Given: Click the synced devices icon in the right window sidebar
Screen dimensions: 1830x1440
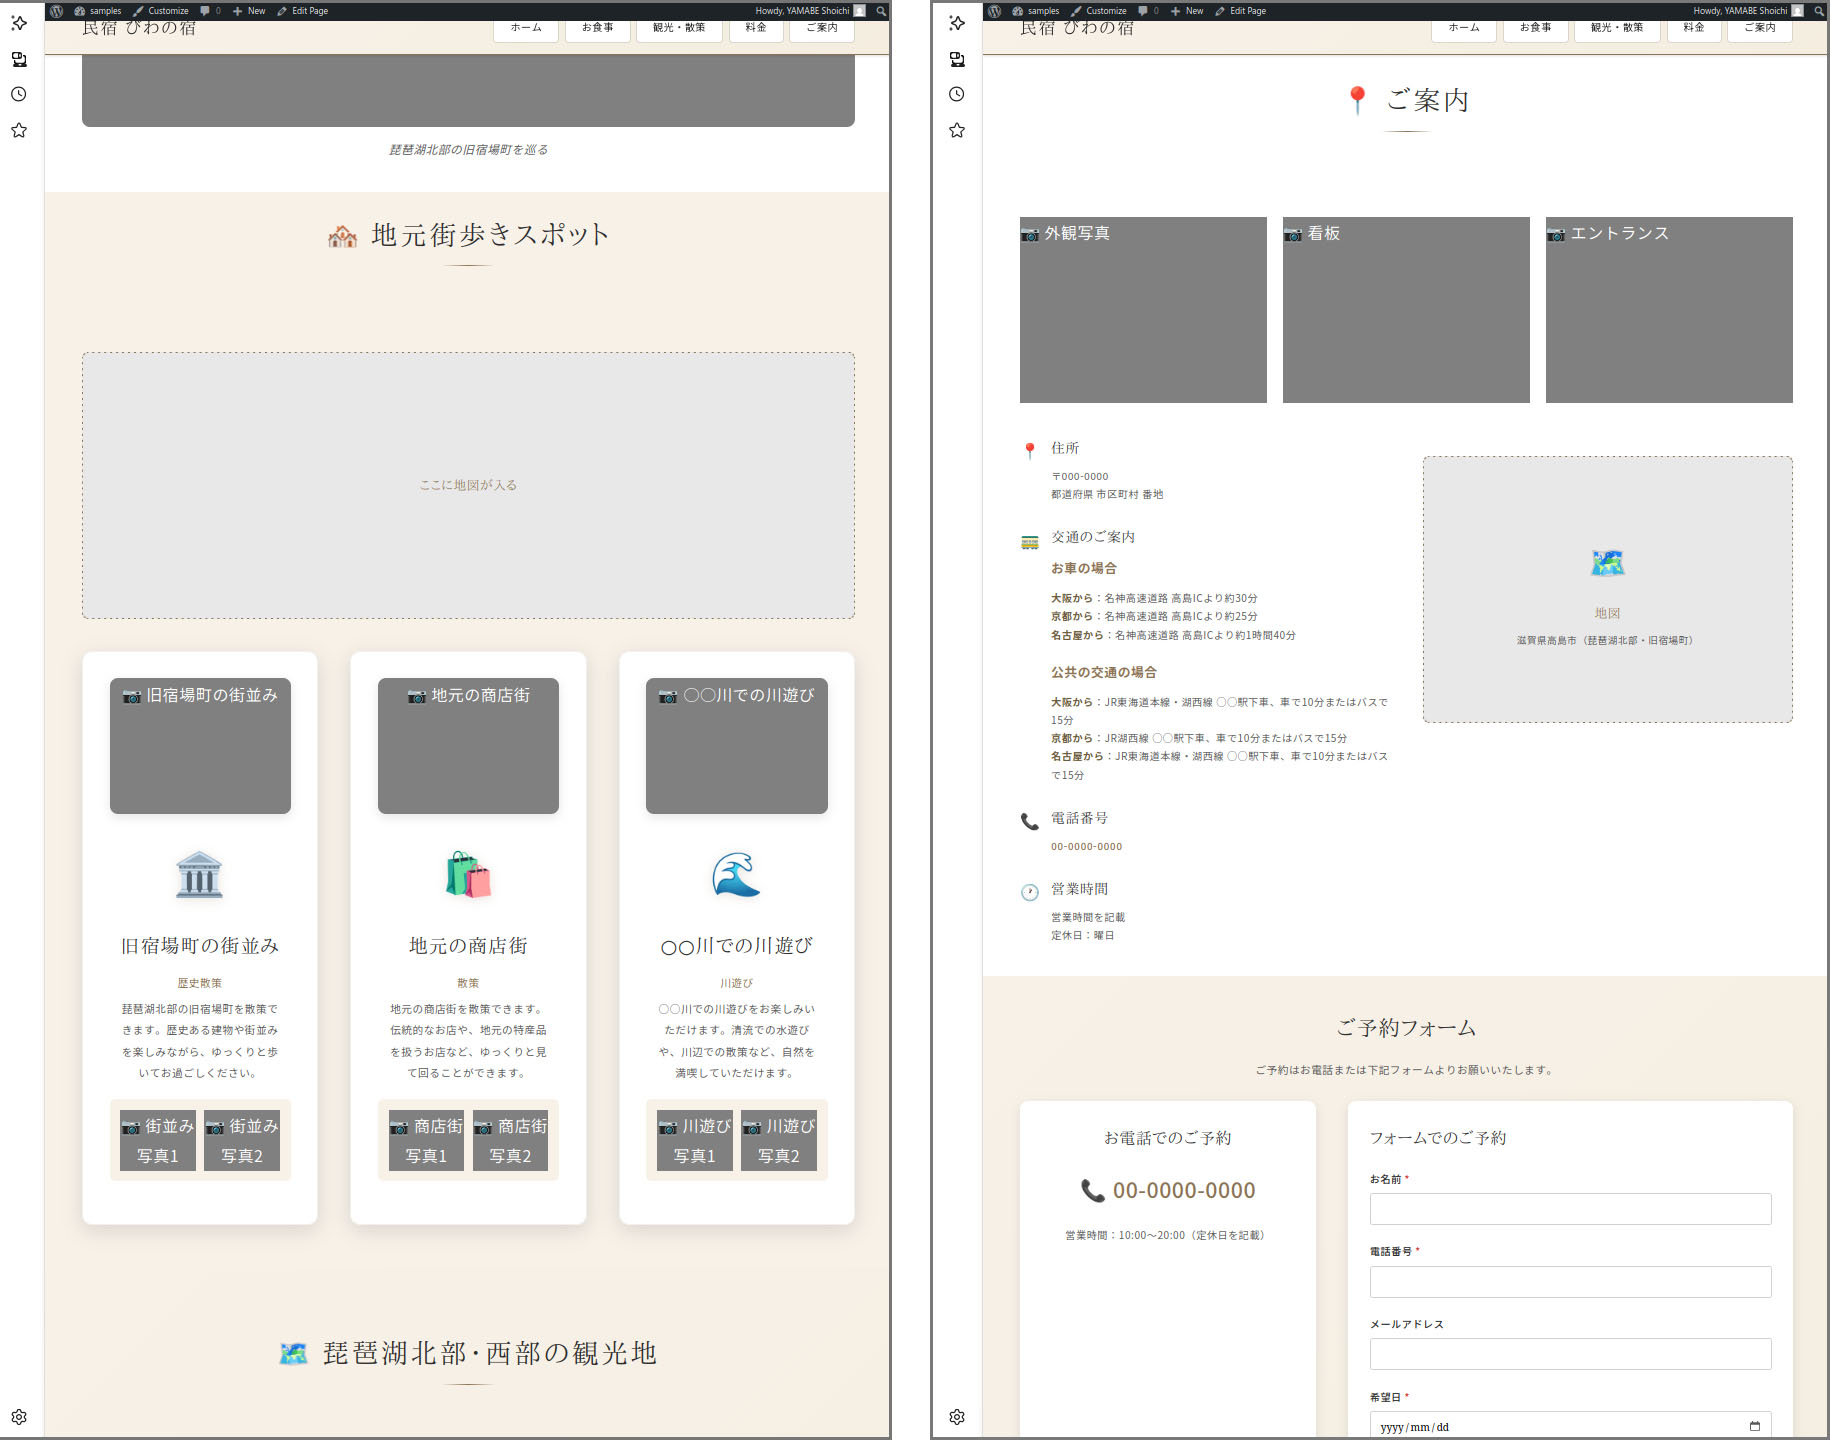Looking at the screenshot, I should (957, 59).
